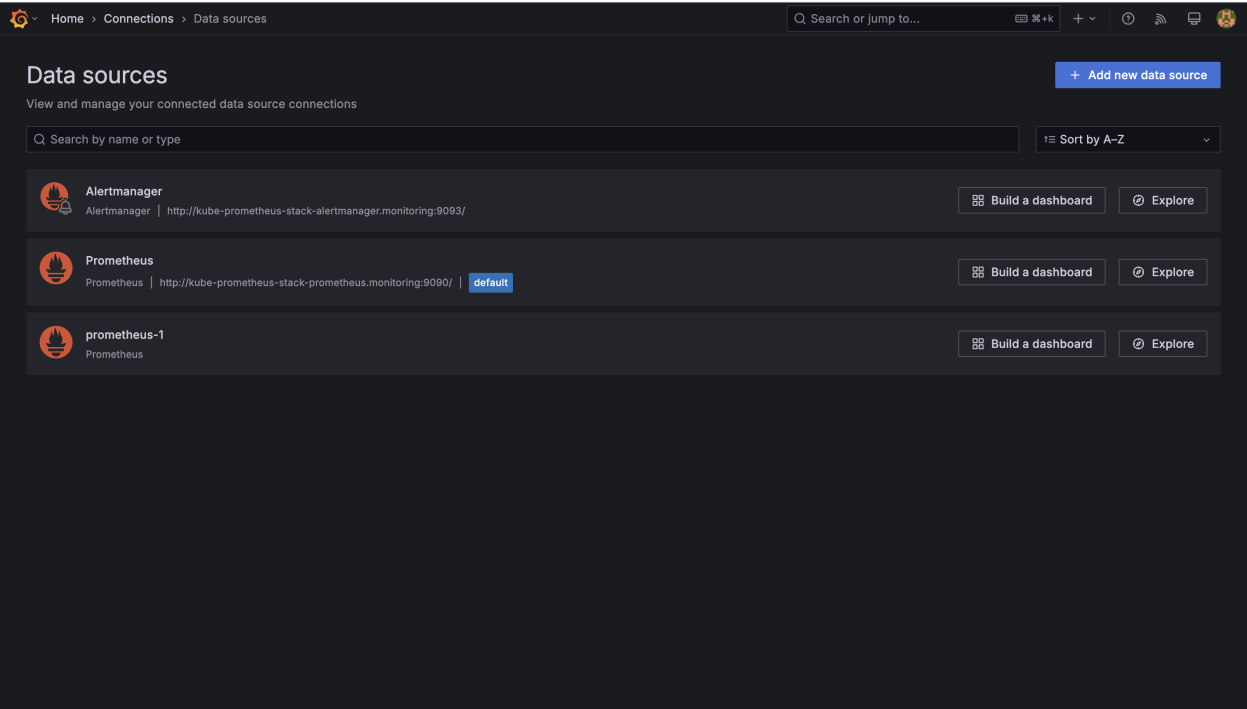
Task: Open the Alertmanager data source name
Action: pyautogui.click(x=124, y=191)
